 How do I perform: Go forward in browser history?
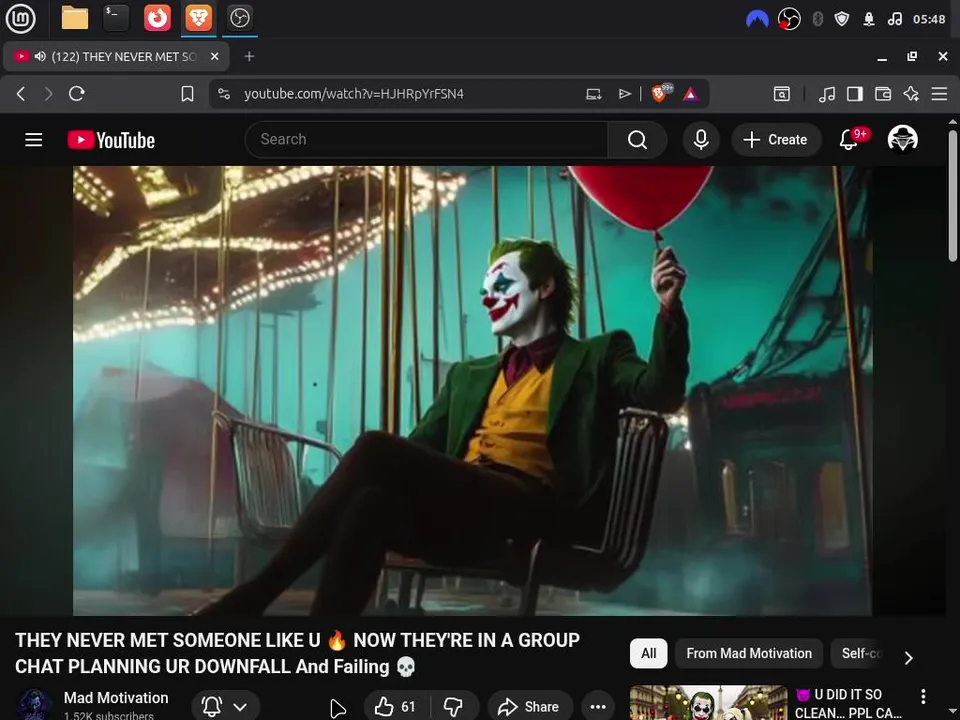point(48,94)
